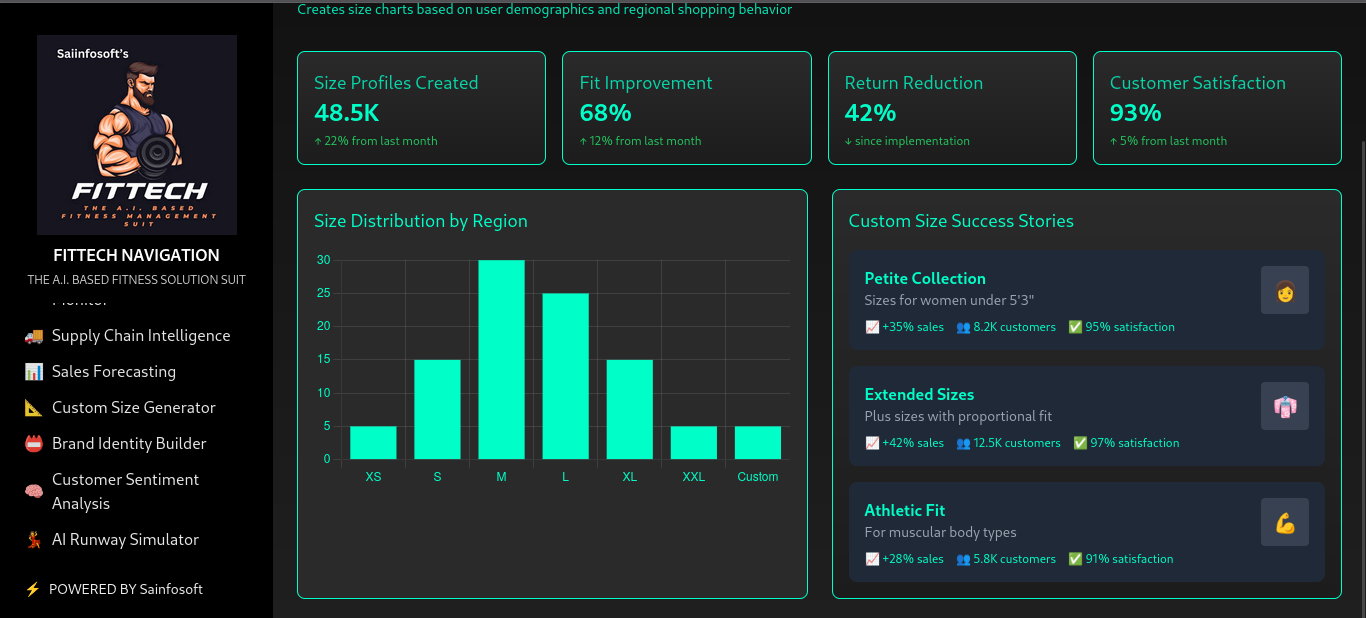This screenshot has height=618, width=1366.
Task: Click the Customer Satisfaction 93% card
Action: pos(1216,108)
